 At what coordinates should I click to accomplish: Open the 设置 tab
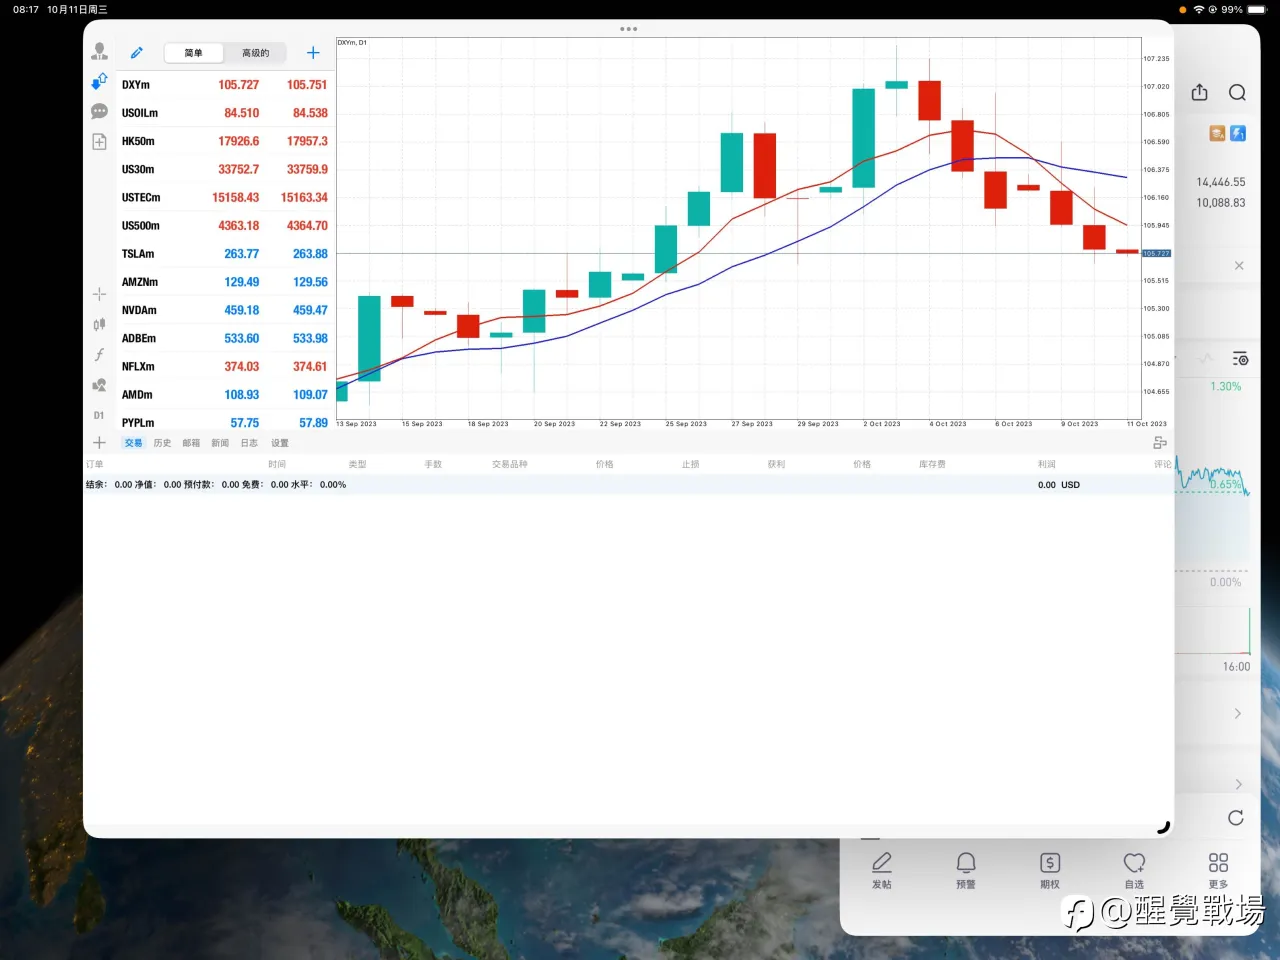[x=280, y=443]
